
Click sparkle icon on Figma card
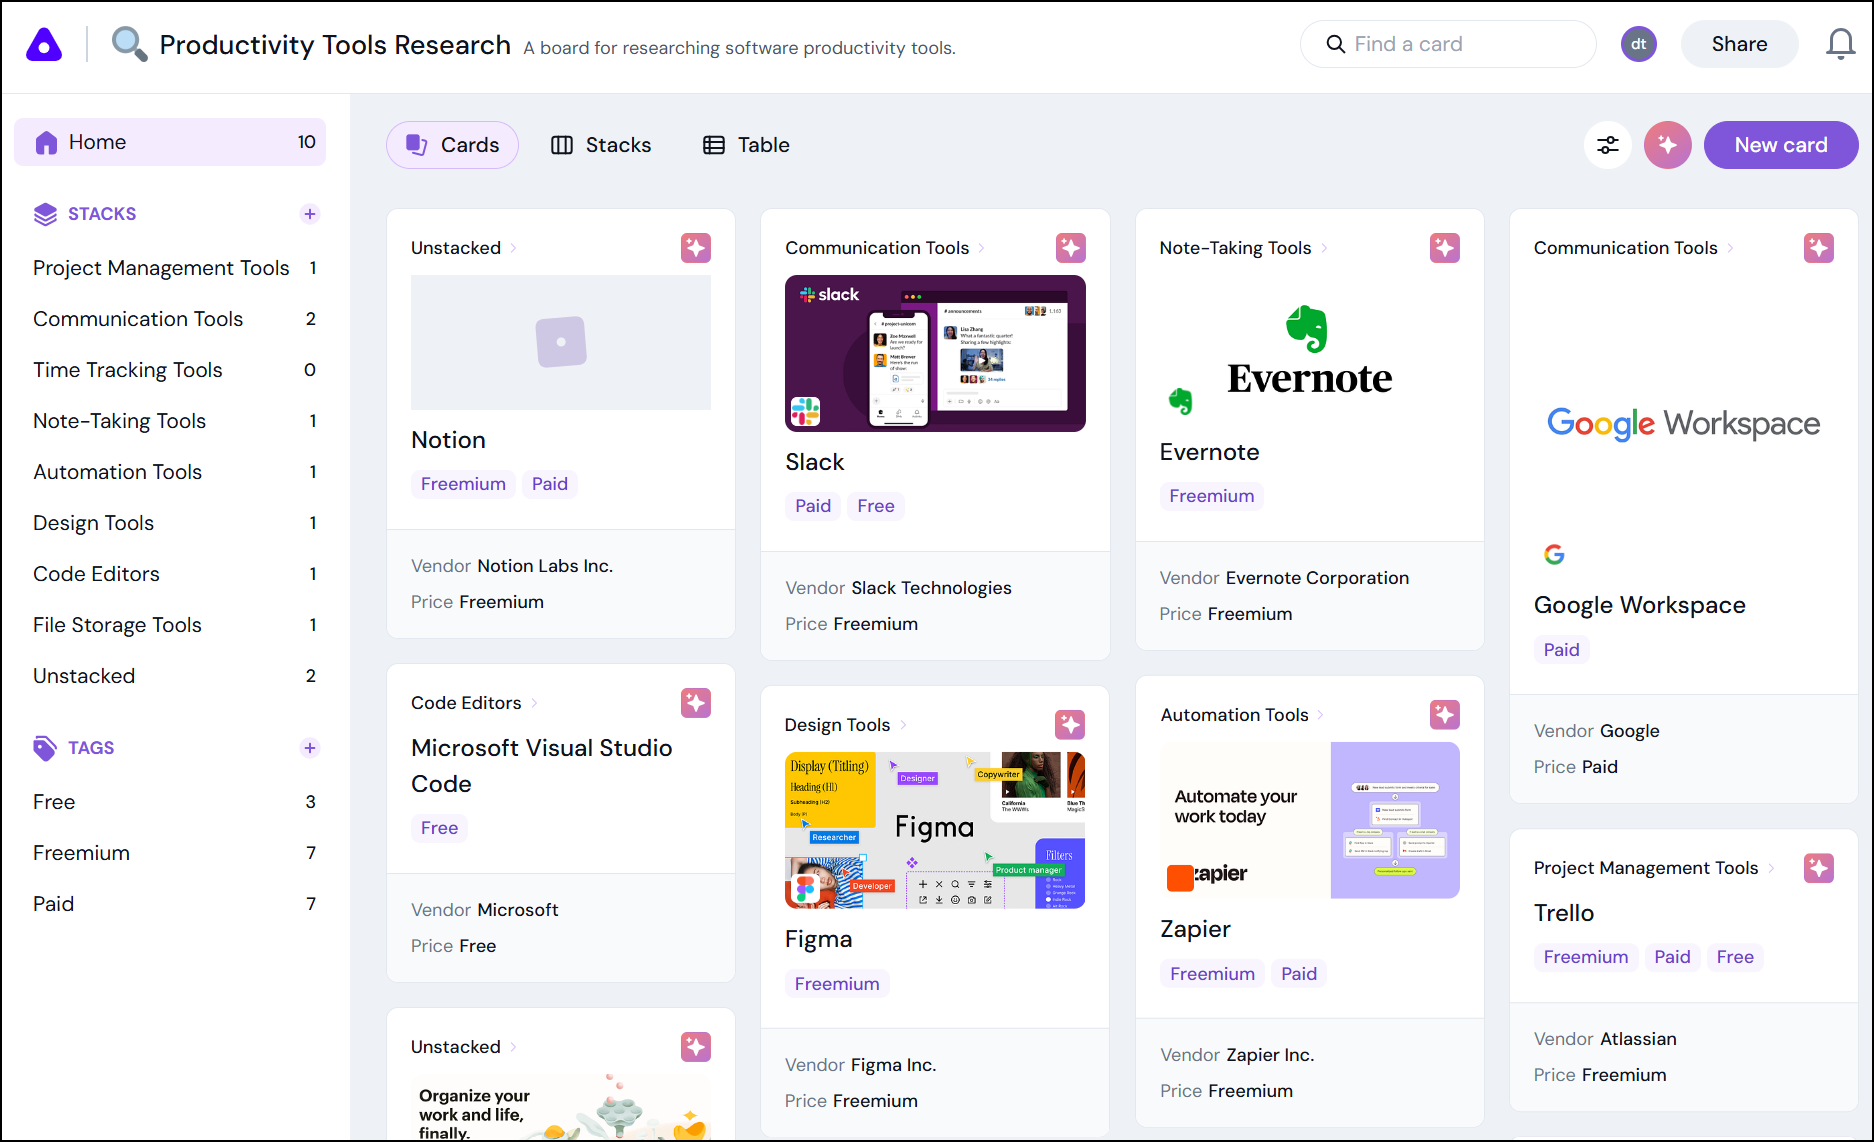coord(1070,725)
